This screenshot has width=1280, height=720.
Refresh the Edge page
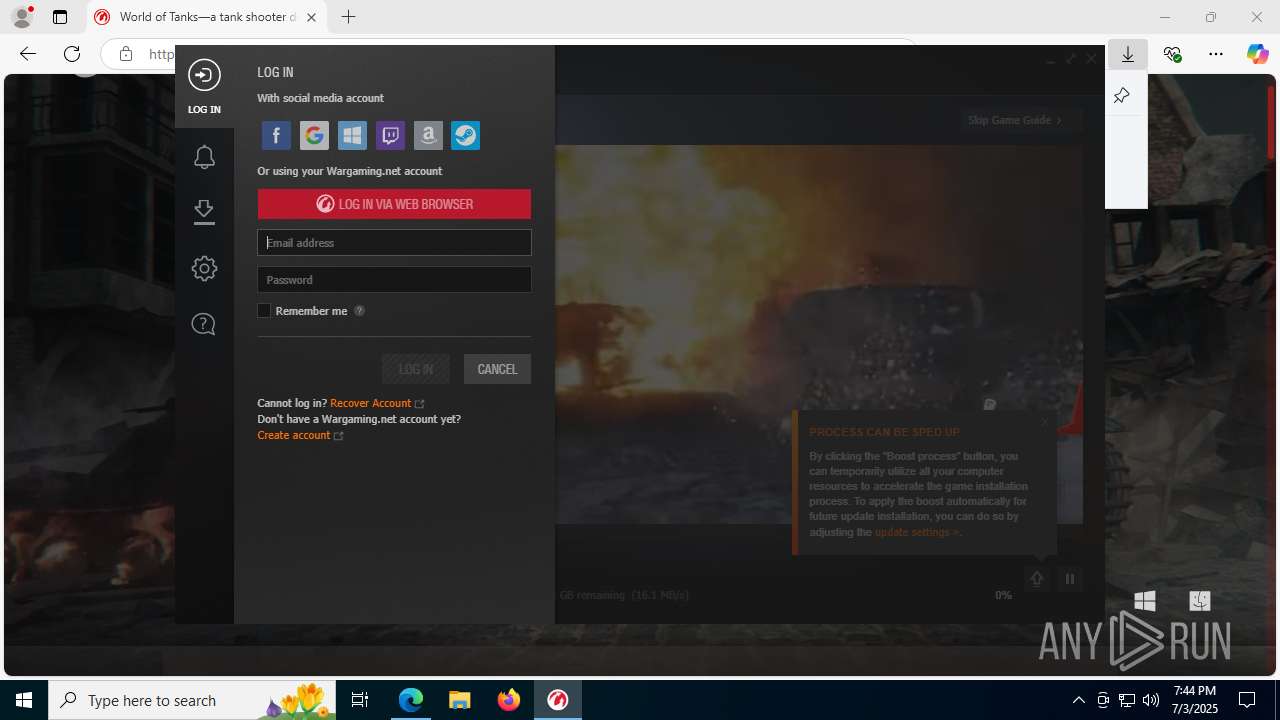point(72,54)
